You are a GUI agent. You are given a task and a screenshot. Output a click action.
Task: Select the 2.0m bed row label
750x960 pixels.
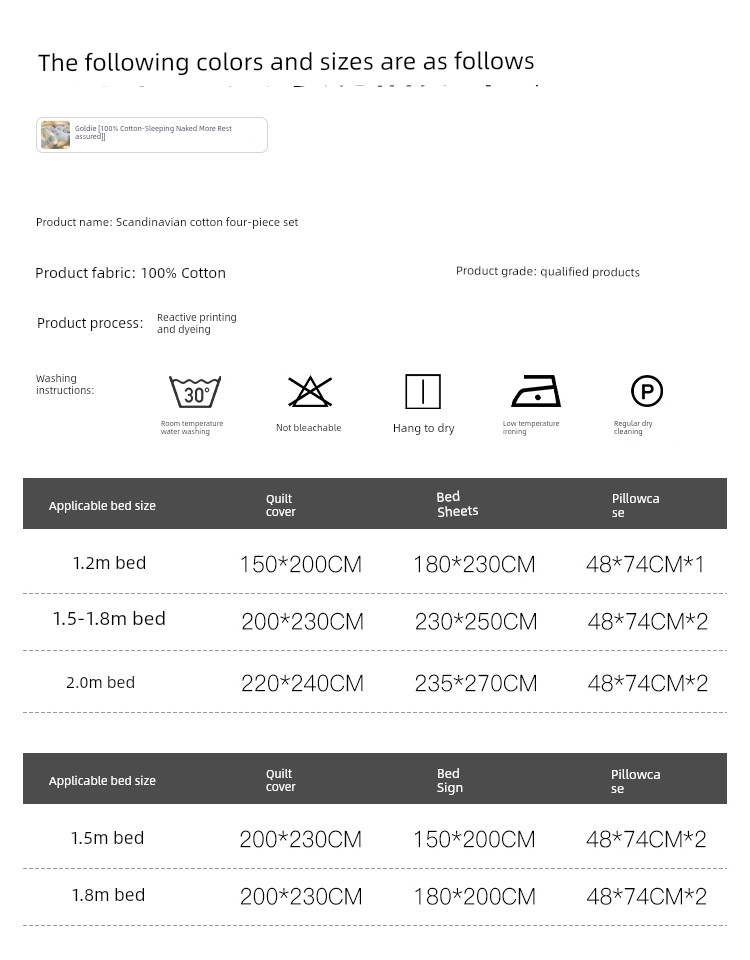(x=100, y=683)
